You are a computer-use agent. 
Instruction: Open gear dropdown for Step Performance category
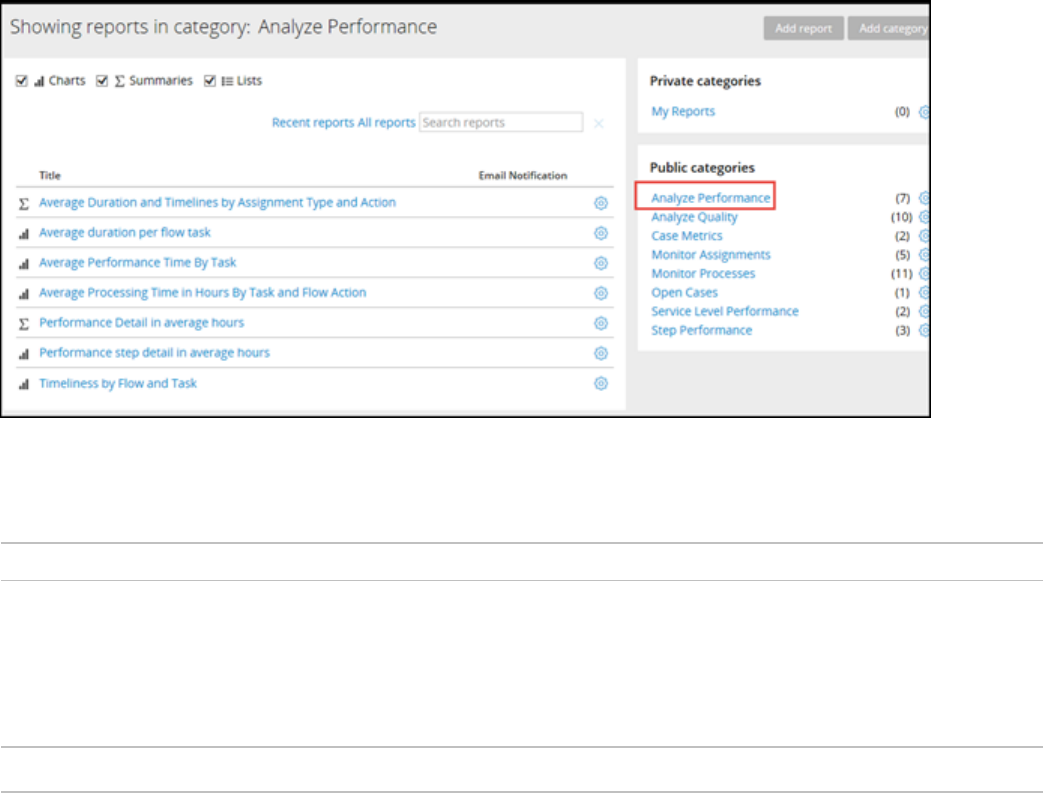click(x=924, y=331)
